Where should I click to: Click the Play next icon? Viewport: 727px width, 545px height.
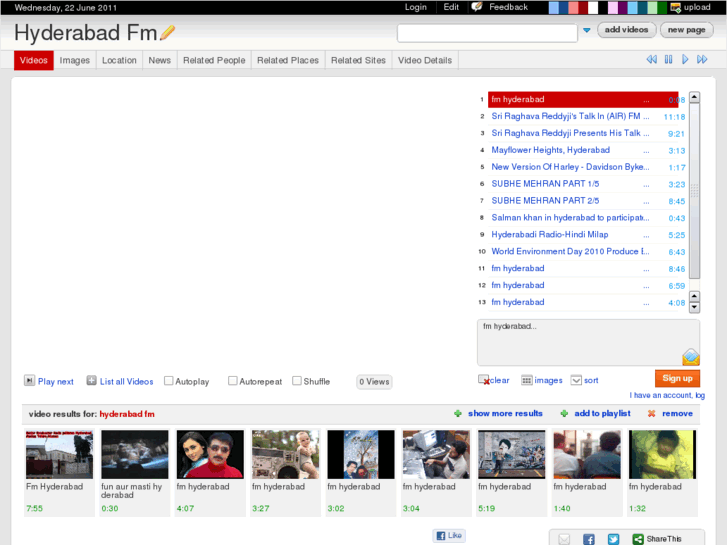click(x=29, y=381)
